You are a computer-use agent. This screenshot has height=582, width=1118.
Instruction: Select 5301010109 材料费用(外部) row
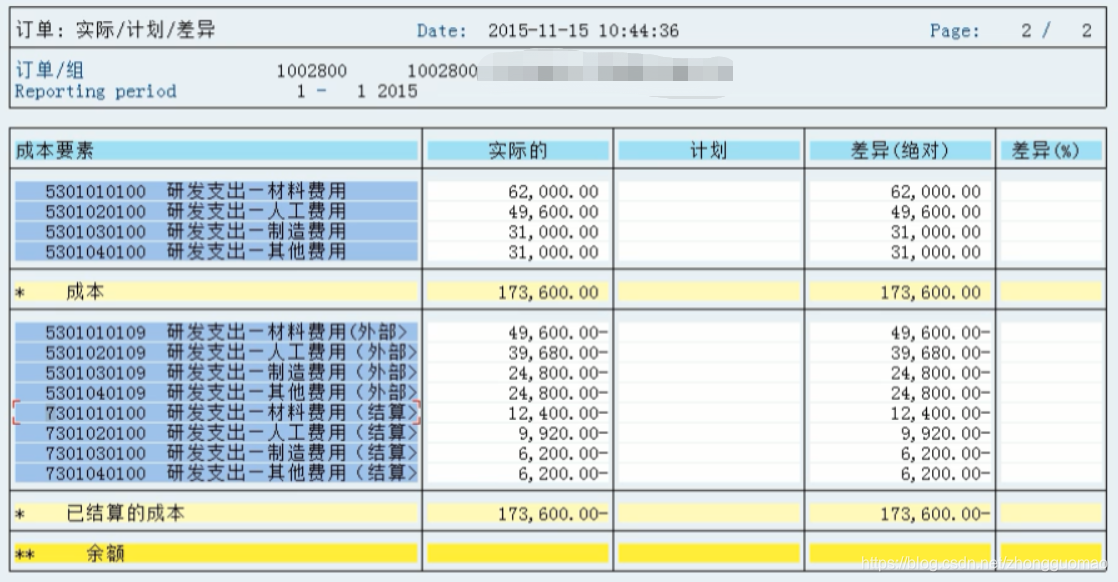tap(216, 332)
